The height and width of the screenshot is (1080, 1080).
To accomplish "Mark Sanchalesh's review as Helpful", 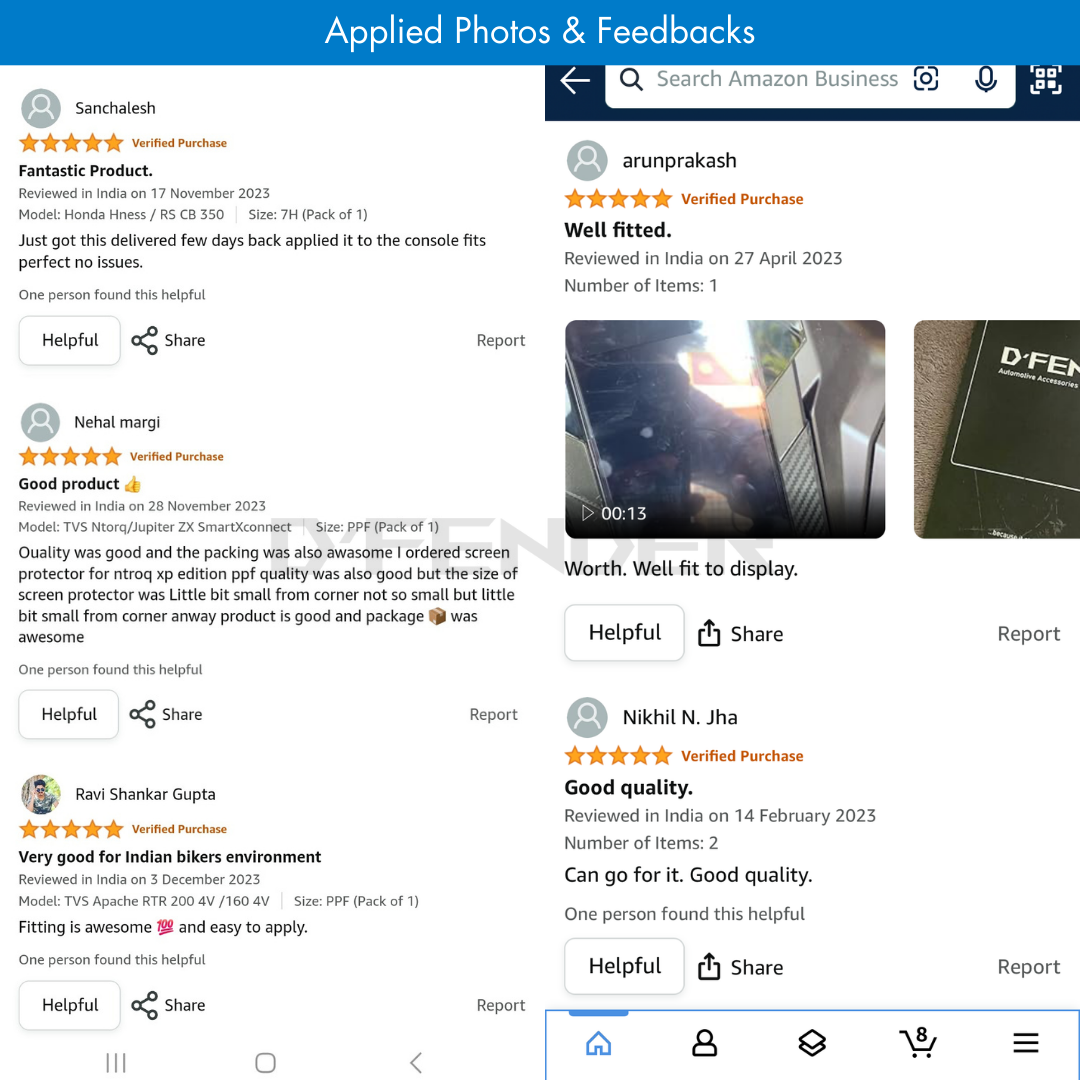I will [x=70, y=341].
